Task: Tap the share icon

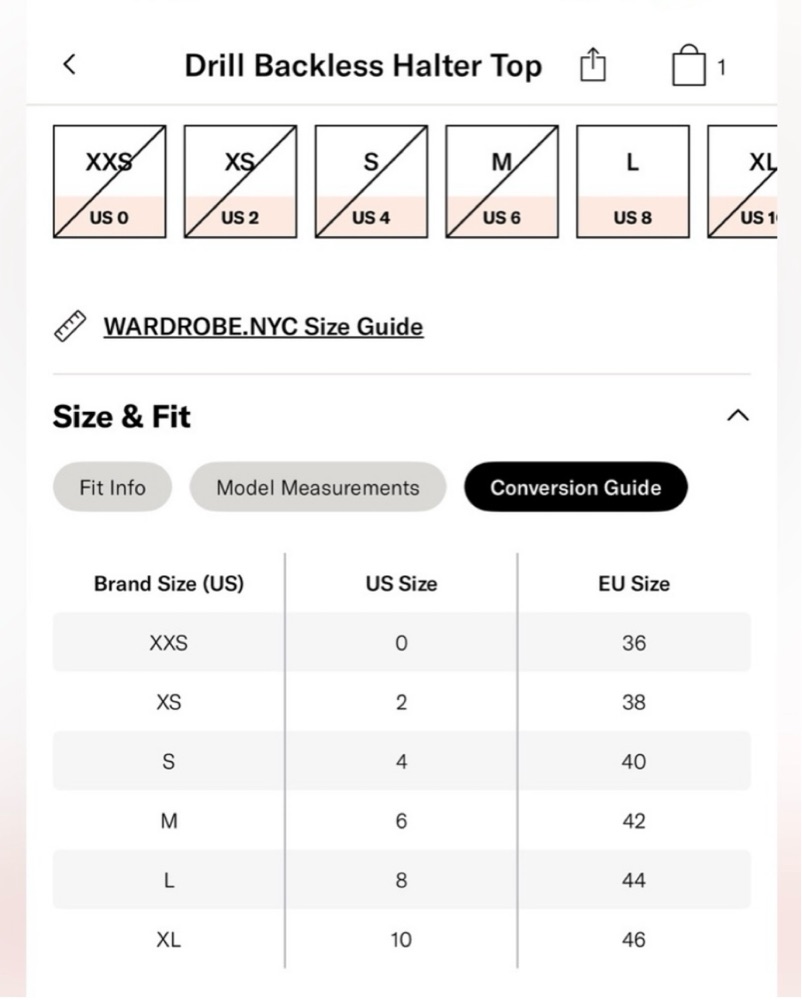Action: point(592,65)
